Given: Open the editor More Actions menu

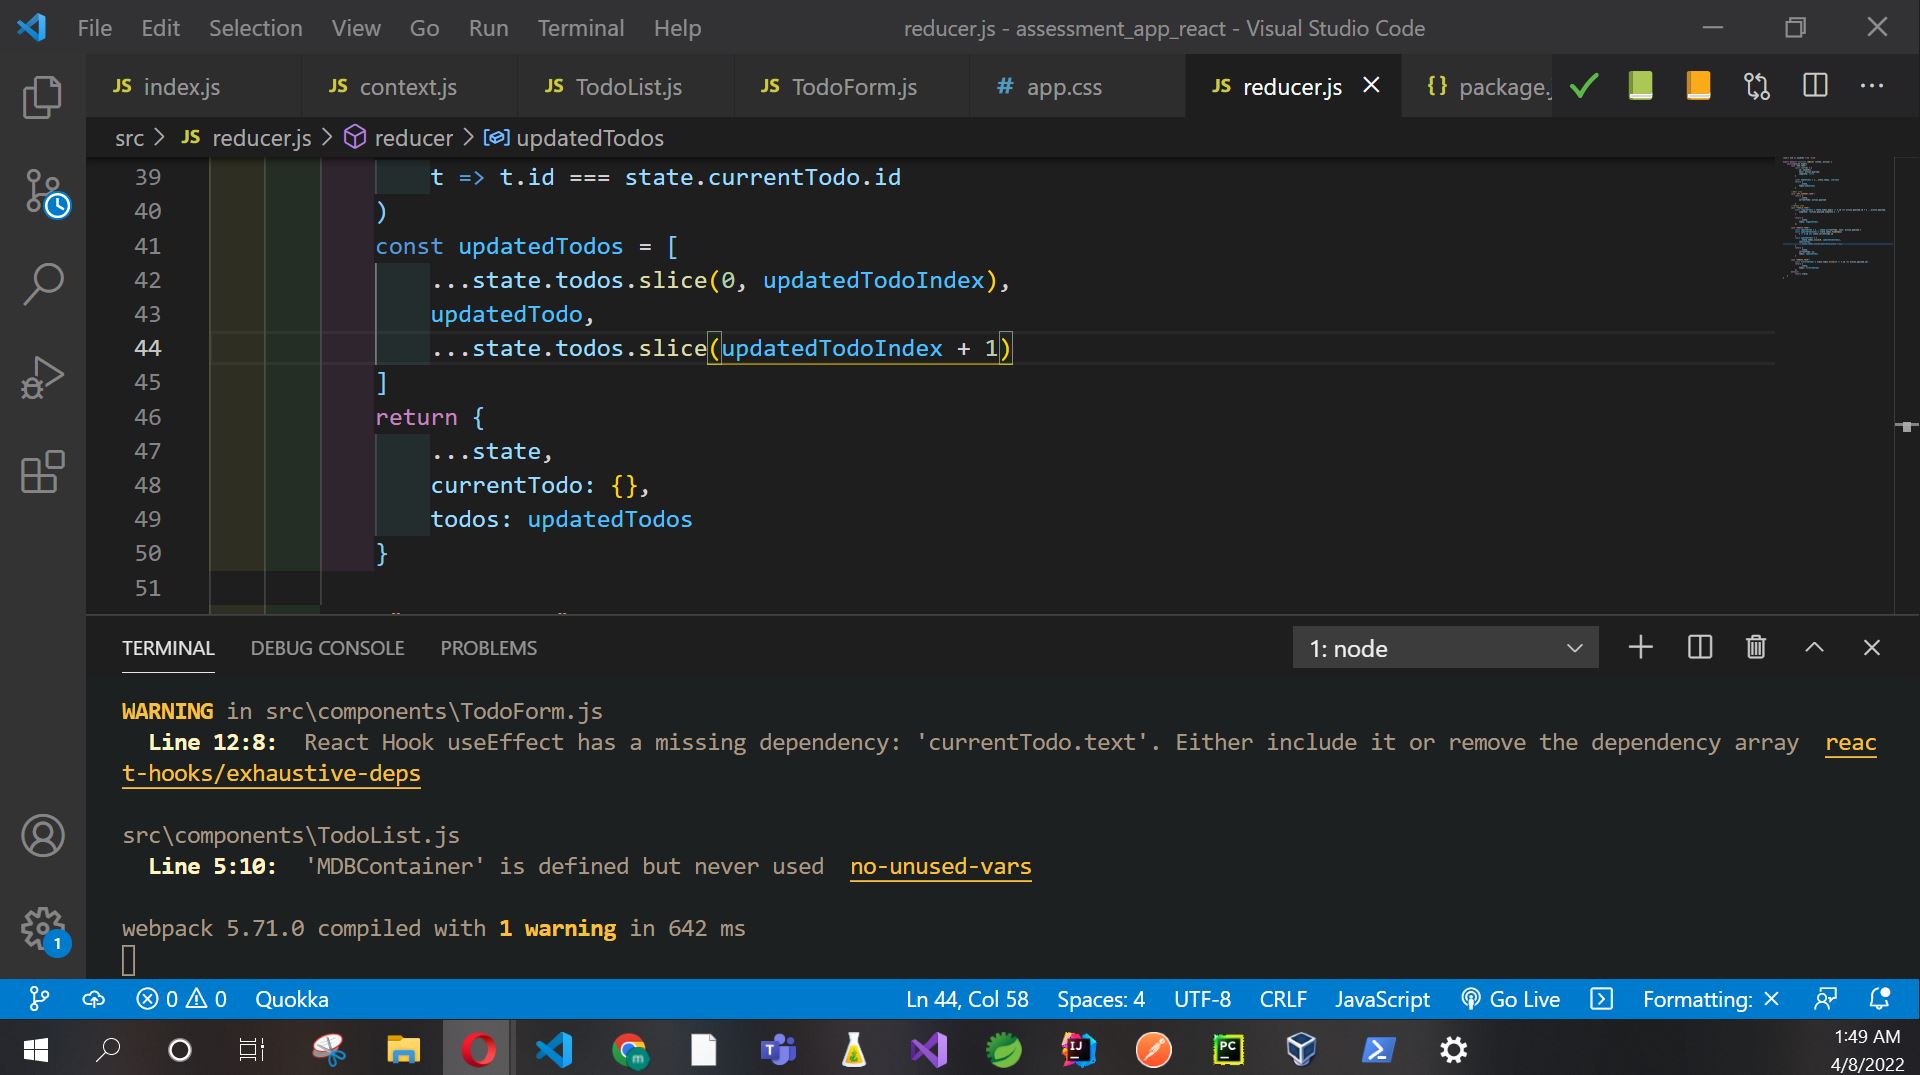Looking at the screenshot, I should 1870,85.
